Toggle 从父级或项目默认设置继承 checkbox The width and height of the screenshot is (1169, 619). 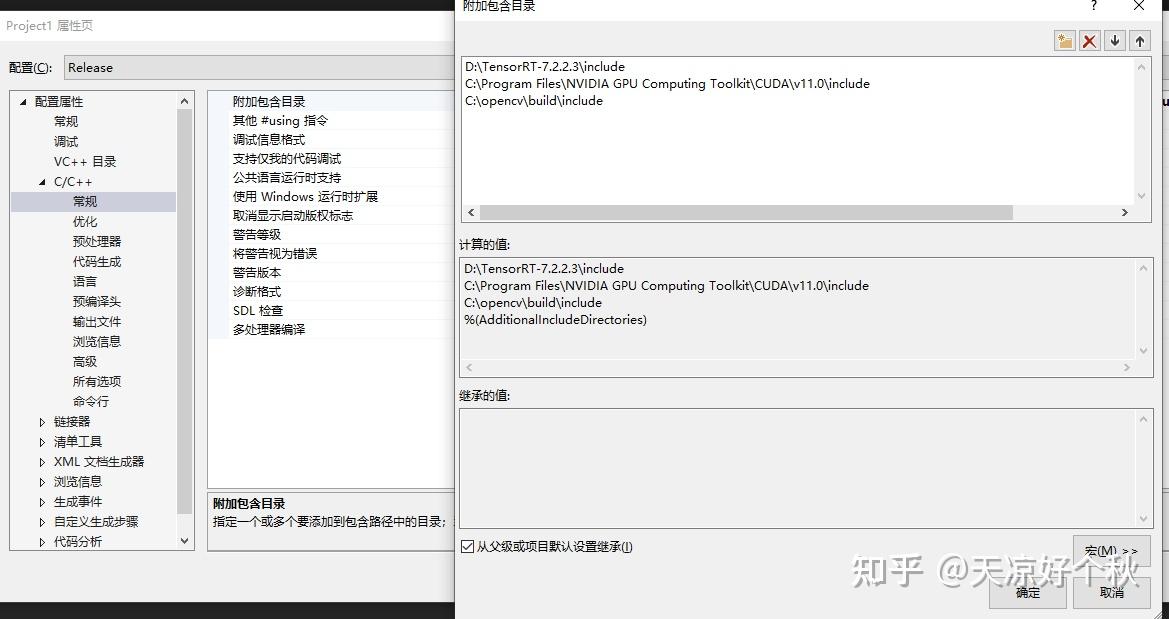click(x=467, y=547)
